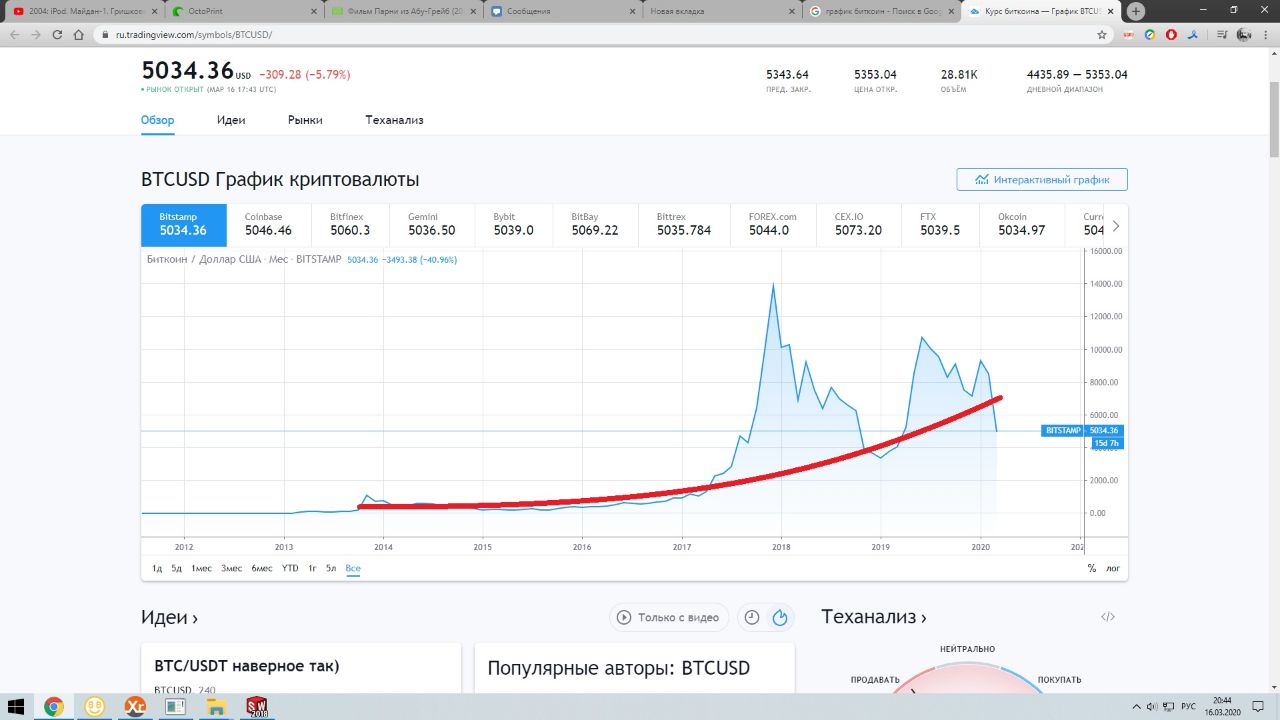This screenshot has height=720, width=1280.
Task: Open the yellow smiley app in taskbar
Action: (x=95, y=706)
